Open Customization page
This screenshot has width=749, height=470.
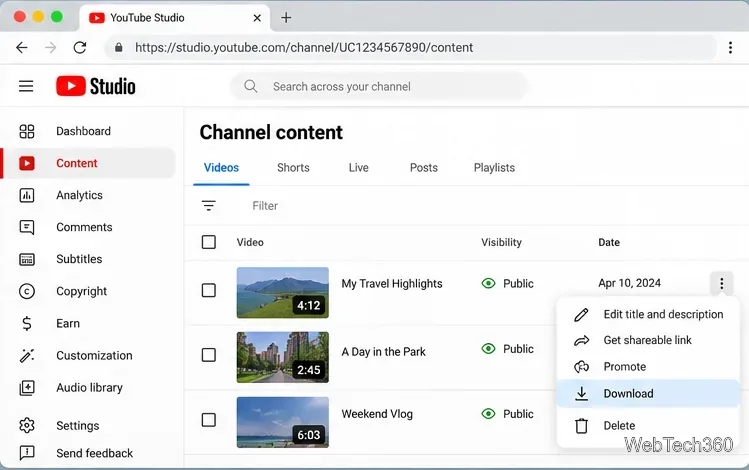click(94, 355)
